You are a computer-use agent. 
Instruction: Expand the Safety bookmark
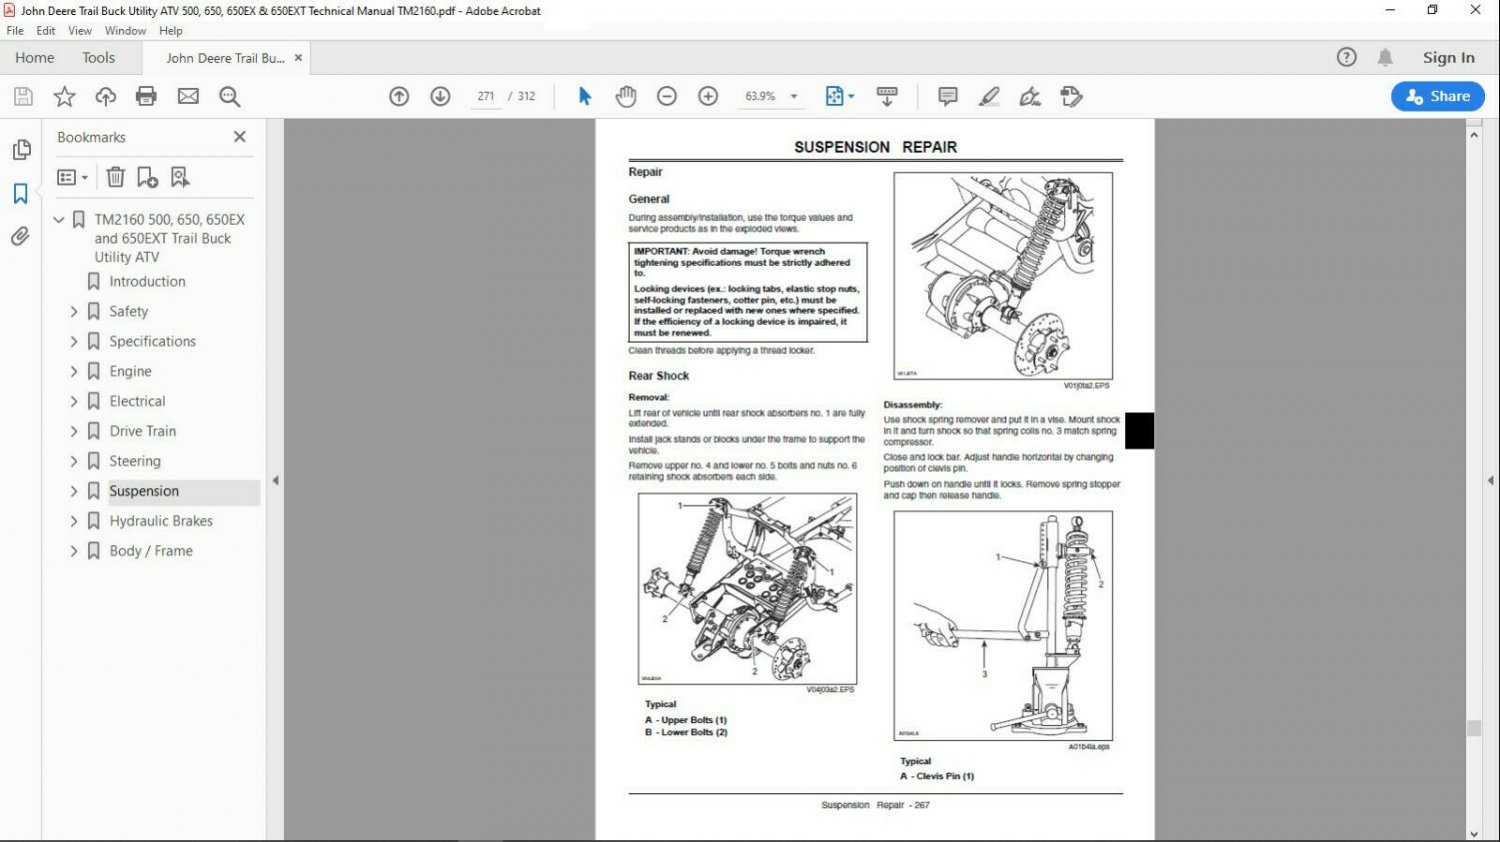pyautogui.click(x=74, y=311)
